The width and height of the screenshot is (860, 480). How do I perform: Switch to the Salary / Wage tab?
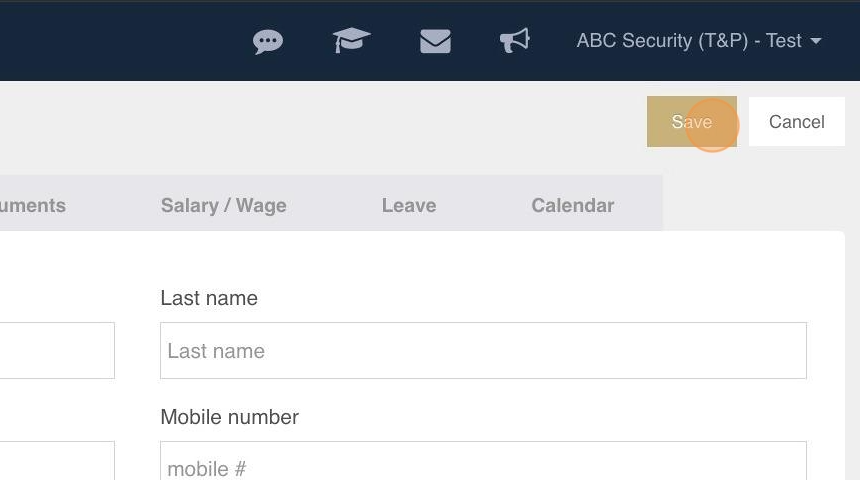(224, 205)
